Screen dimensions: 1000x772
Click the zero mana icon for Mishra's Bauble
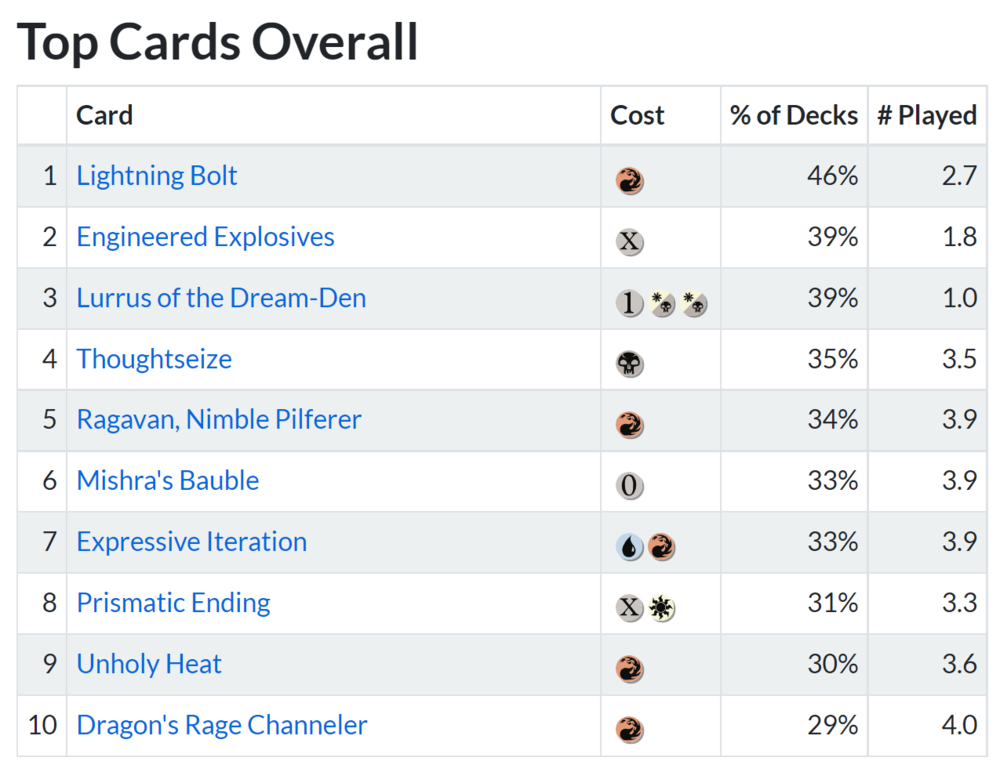[x=629, y=486]
